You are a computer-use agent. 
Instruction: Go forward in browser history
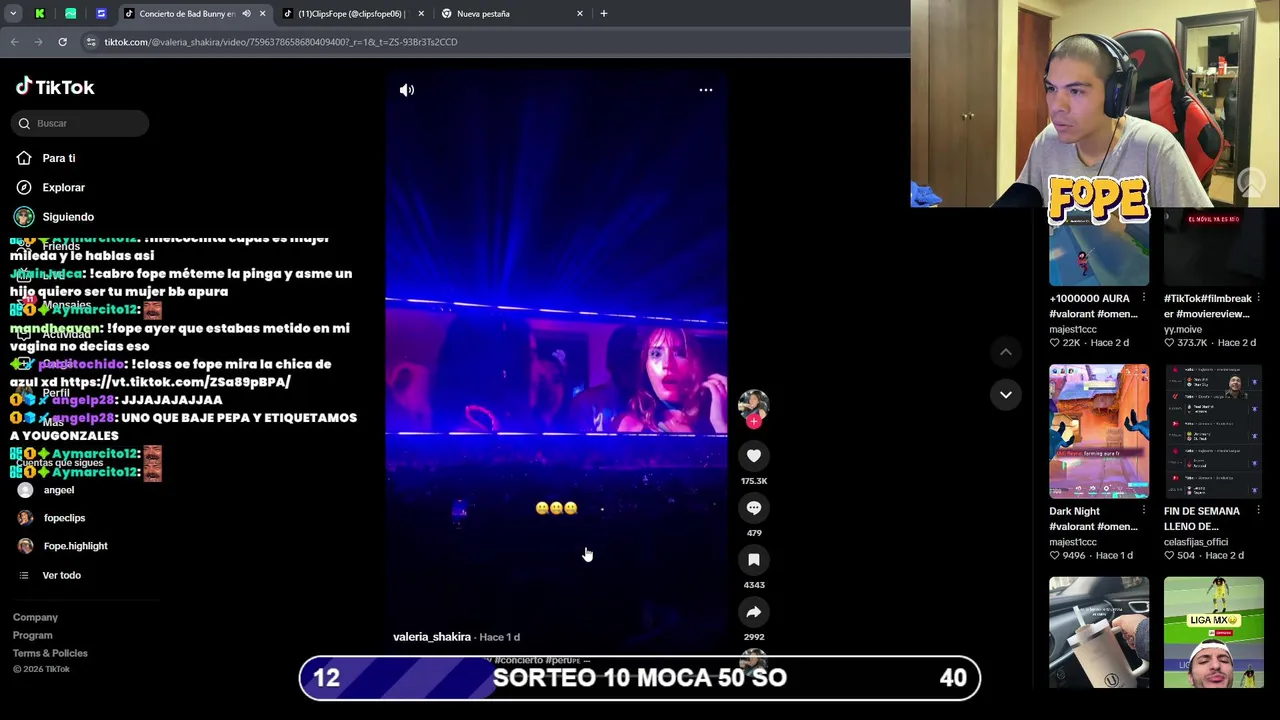click(38, 42)
